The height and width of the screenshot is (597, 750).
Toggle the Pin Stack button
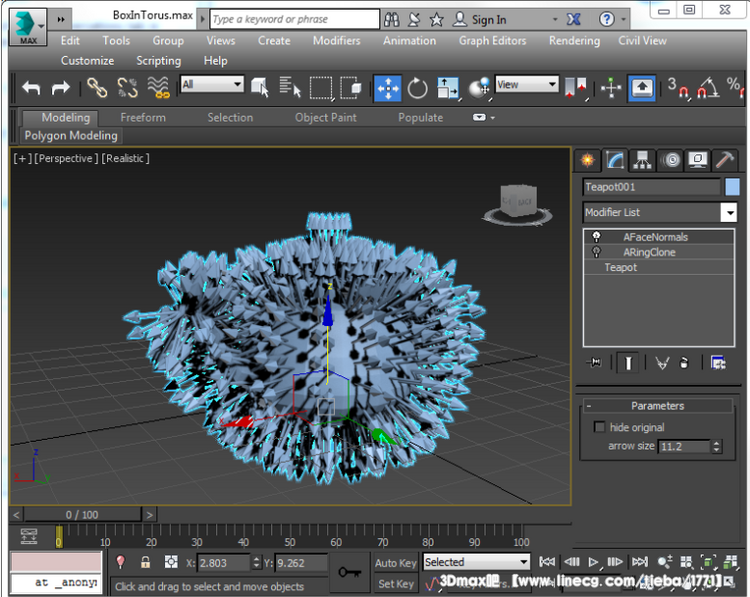pos(595,363)
